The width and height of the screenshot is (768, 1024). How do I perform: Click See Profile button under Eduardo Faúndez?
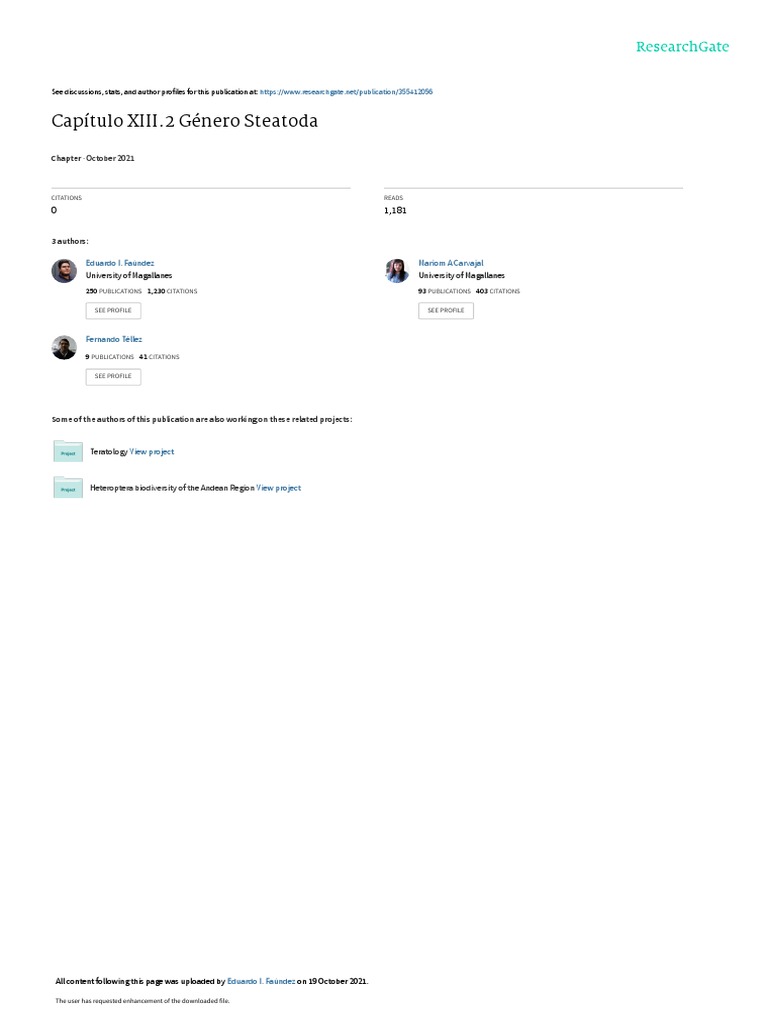(113, 311)
